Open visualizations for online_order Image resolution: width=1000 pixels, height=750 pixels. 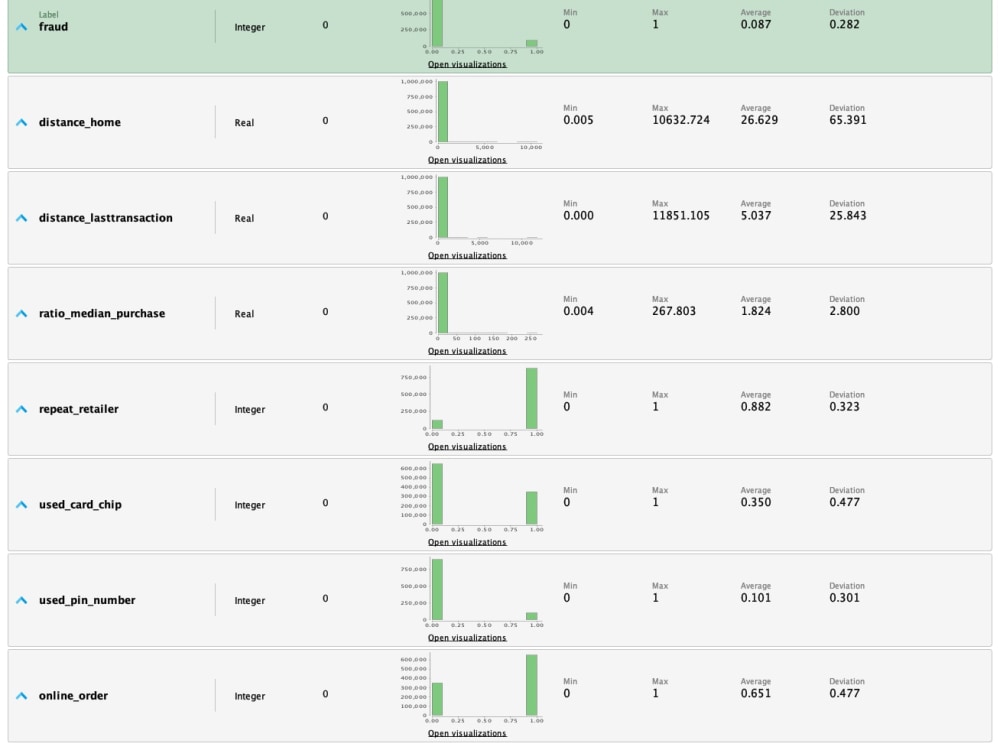[x=466, y=732]
